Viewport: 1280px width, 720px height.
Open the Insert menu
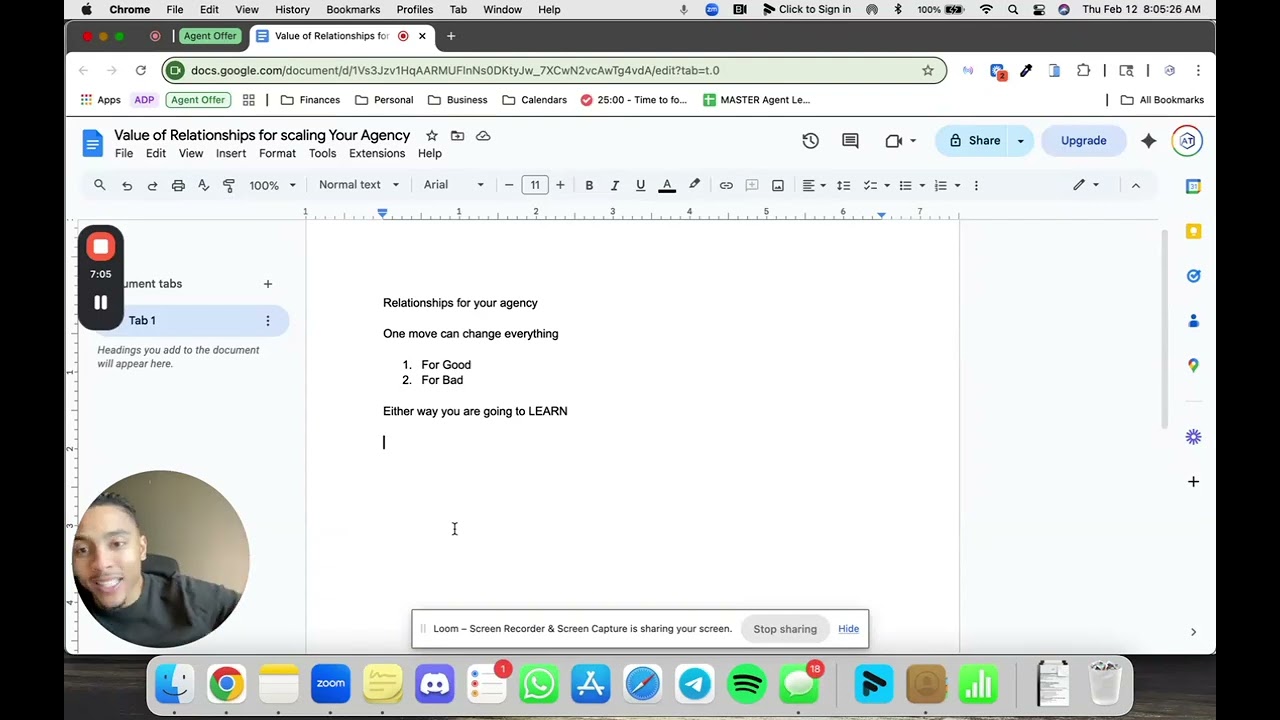231,153
